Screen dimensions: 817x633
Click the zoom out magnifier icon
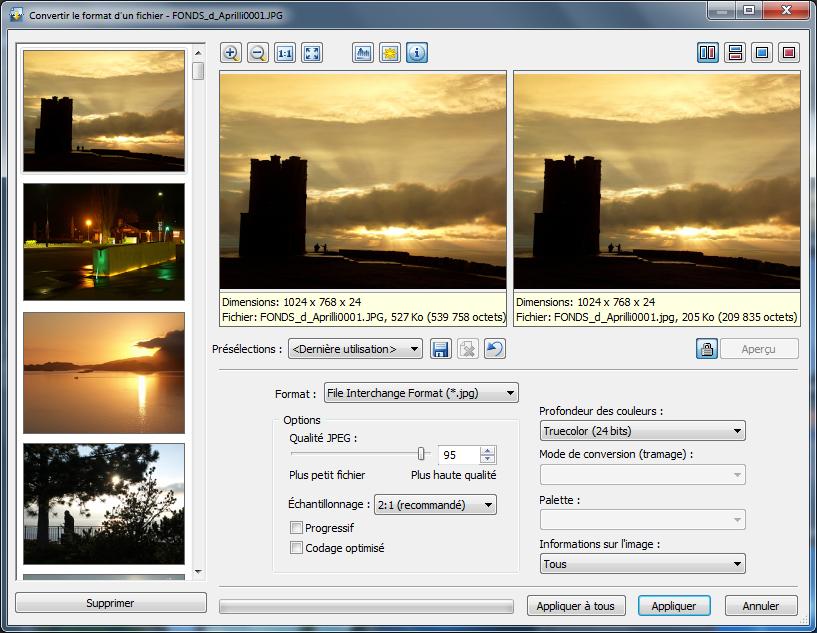tap(258, 53)
